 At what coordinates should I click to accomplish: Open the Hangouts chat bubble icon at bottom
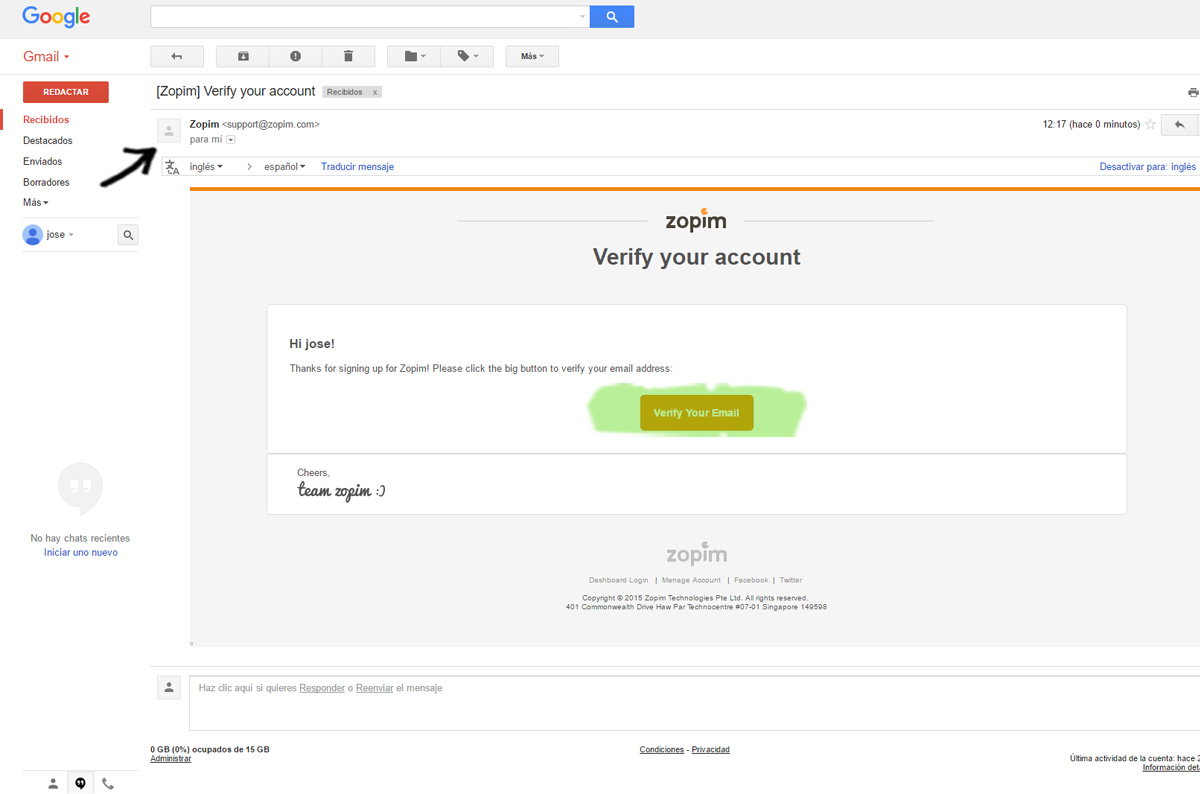pyautogui.click(x=81, y=784)
